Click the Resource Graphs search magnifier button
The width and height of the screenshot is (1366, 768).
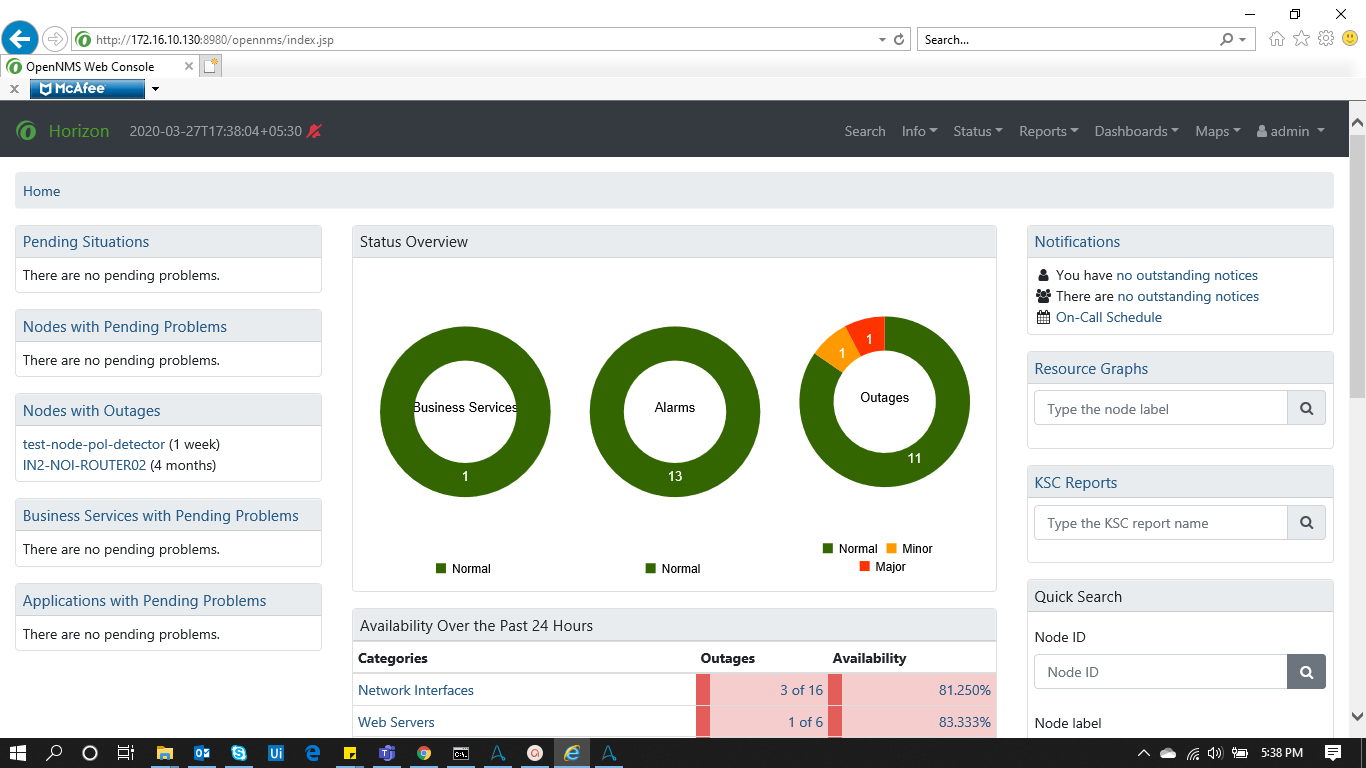tap(1306, 409)
